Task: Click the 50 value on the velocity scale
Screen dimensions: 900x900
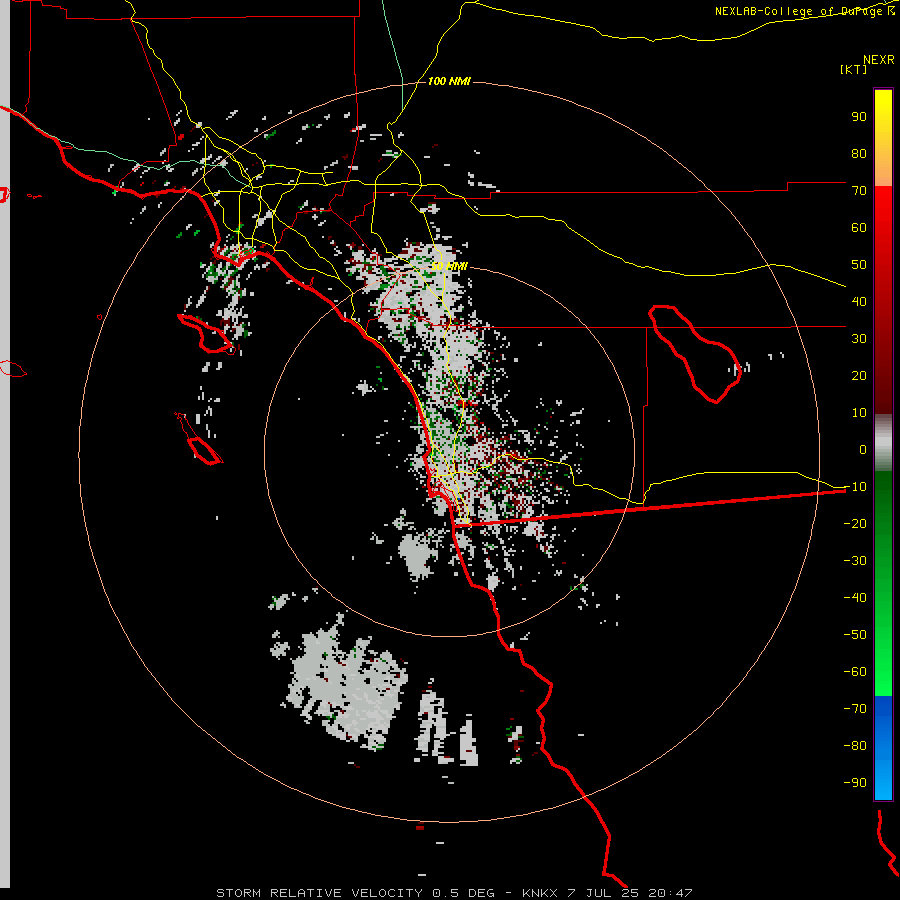Action: coord(859,265)
